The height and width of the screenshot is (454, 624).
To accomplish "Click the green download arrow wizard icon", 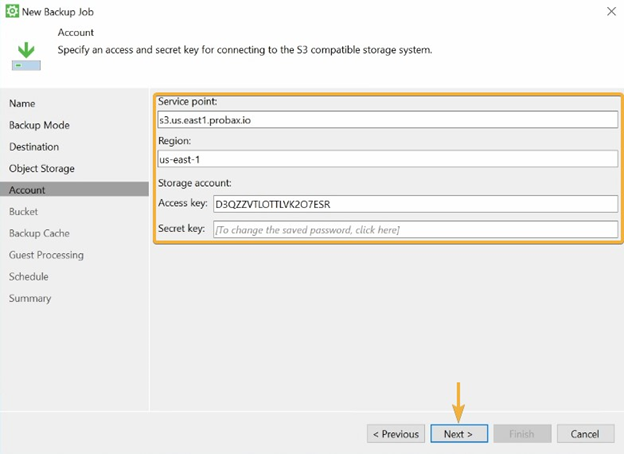I will [x=26, y=56].
